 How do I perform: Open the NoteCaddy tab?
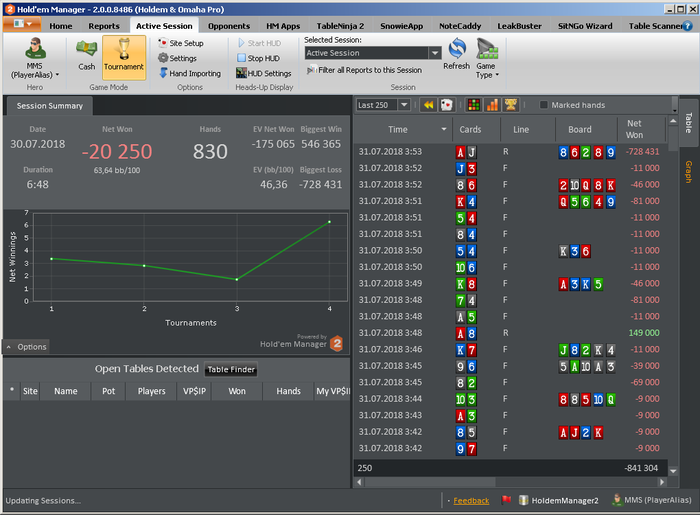pos(460,26)
